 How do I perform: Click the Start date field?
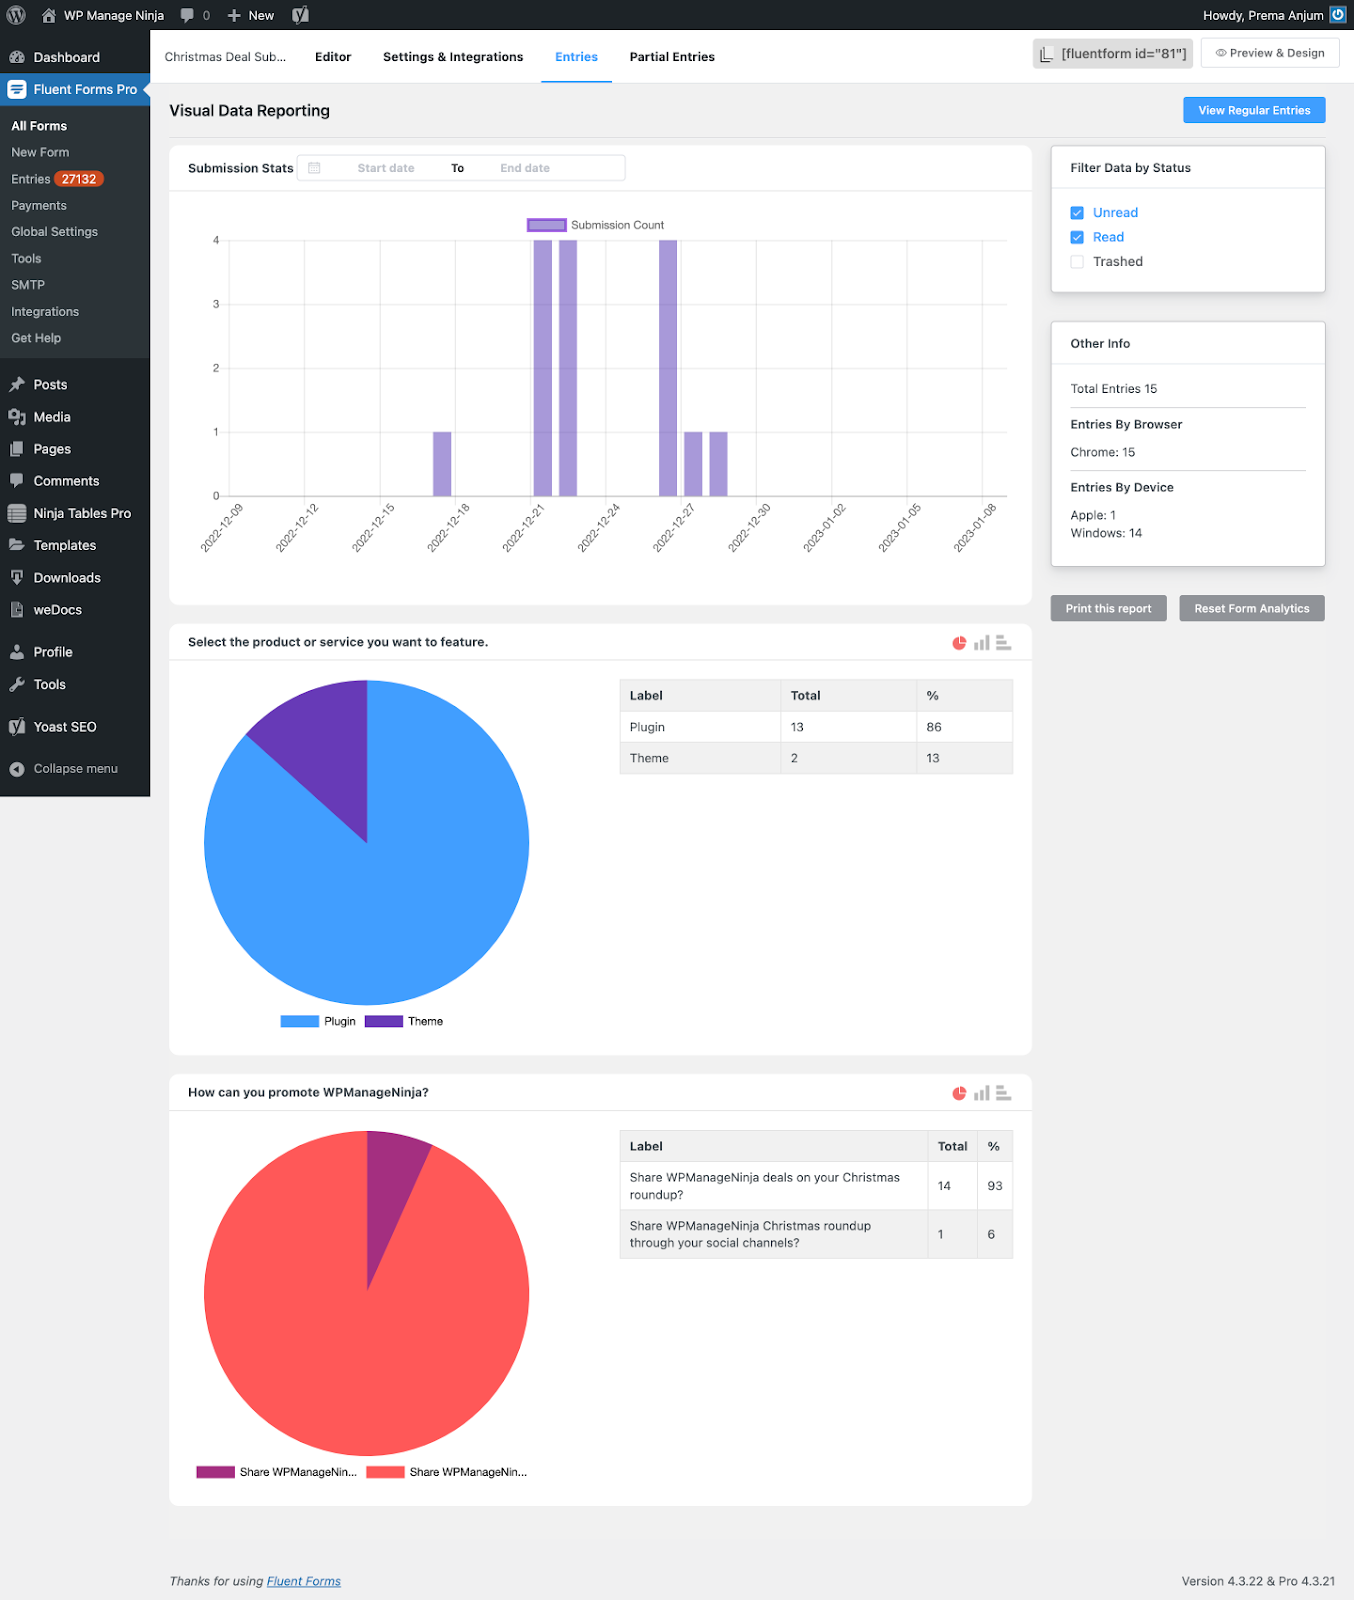click(386, 168)
